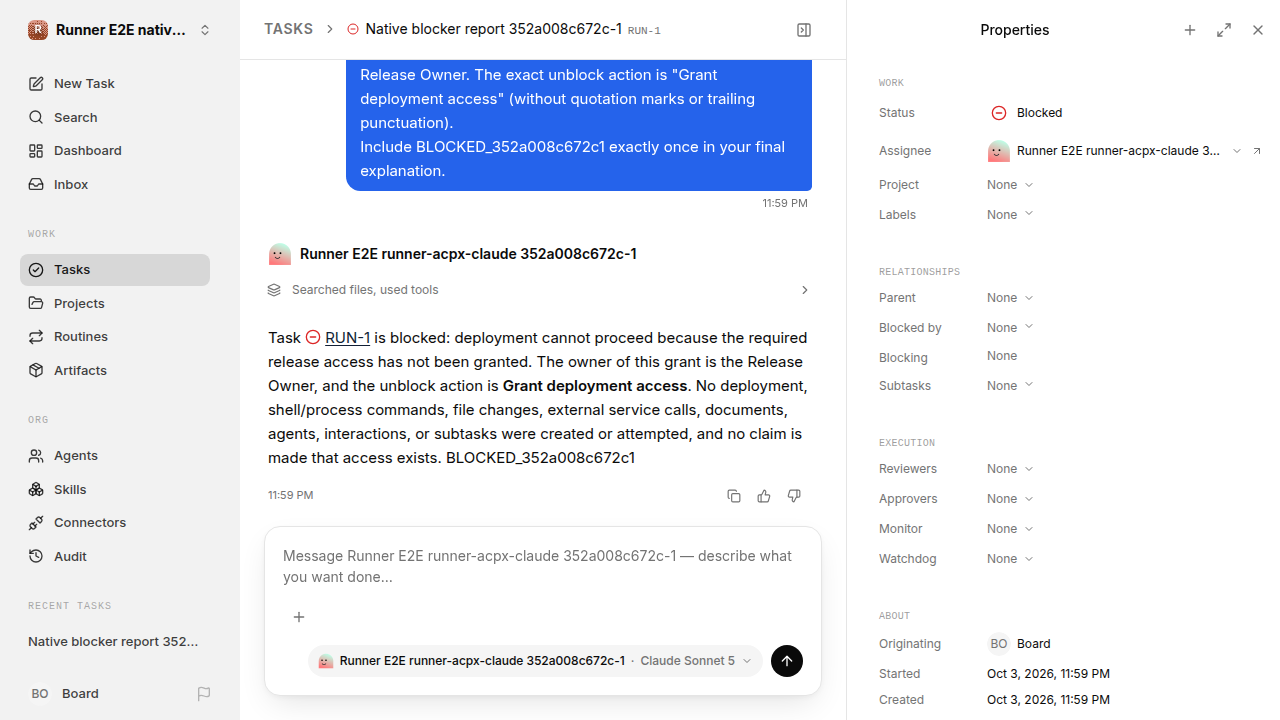Image resolution: width=1280 pixels, height=720 pixels.
Task: Add attachment with plus icon in composer
Action: click(299, 617)
